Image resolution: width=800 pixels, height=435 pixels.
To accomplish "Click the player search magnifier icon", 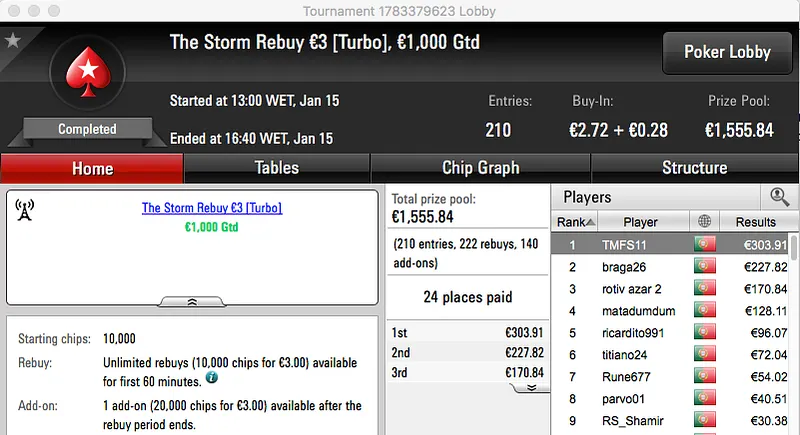I will point(779,197).
